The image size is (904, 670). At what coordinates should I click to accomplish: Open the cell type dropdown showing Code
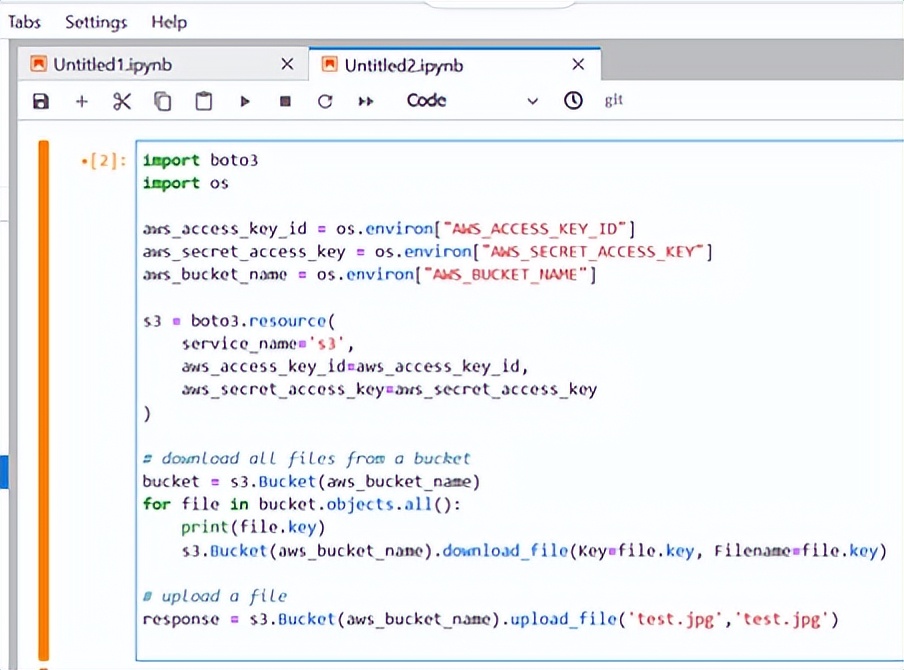[470, 100]
